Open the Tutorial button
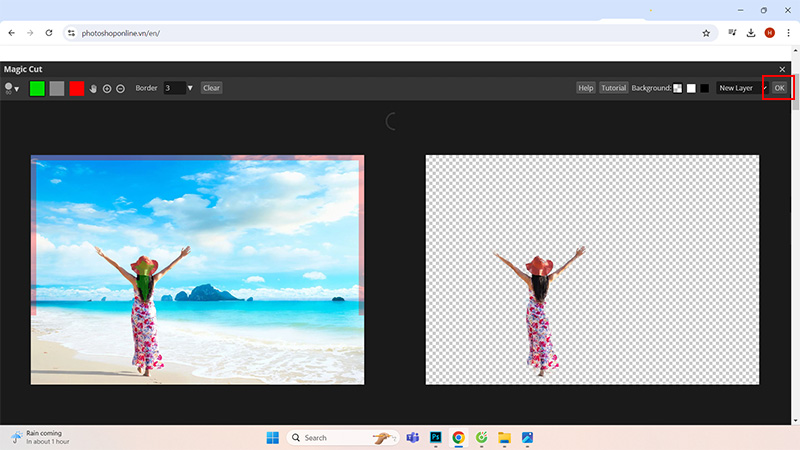The image size is (800, 450). [613, 88]
